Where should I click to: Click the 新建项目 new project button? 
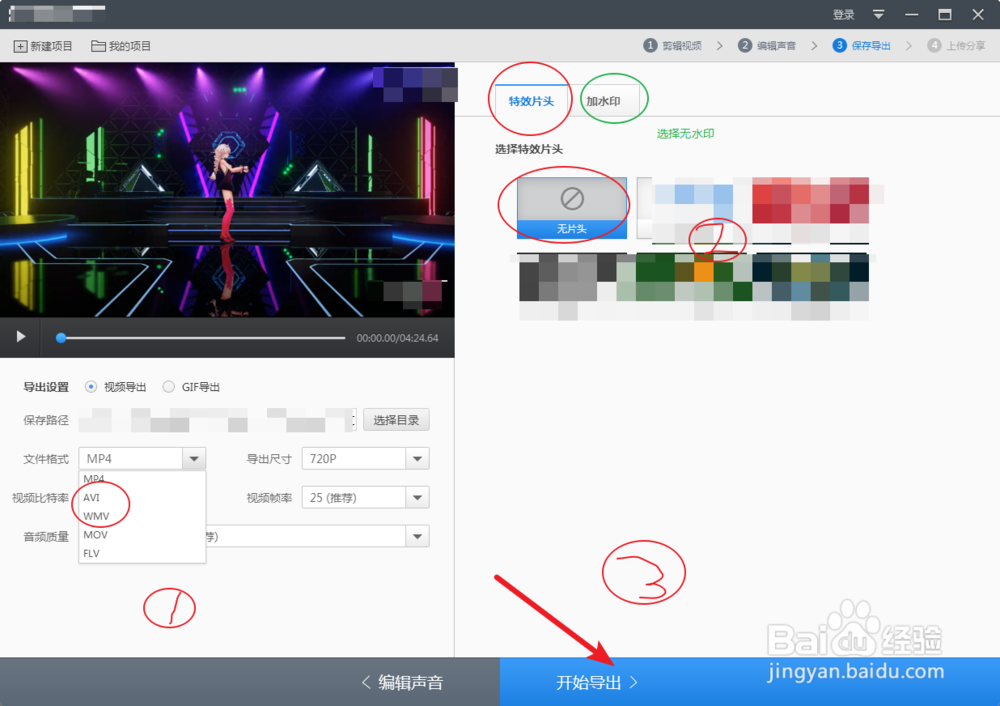click(43, 46)
